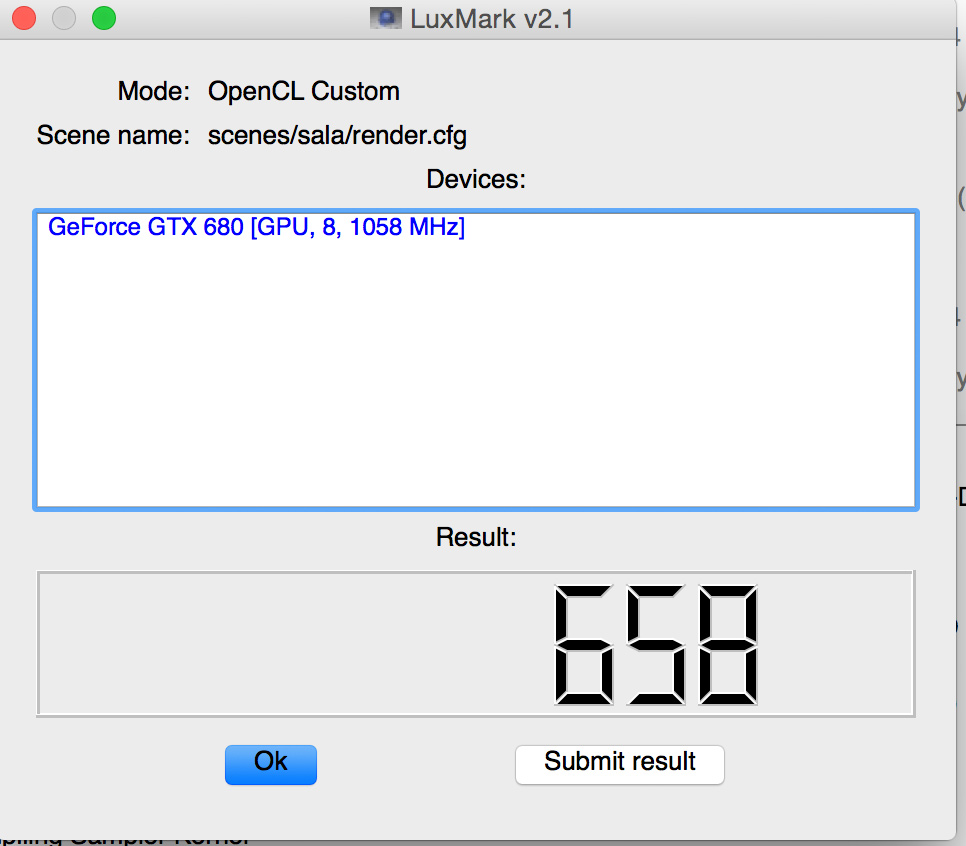Click the LuxMark icon in the title bar
Screen dimensions: 966x846
(x=386, y=18)
